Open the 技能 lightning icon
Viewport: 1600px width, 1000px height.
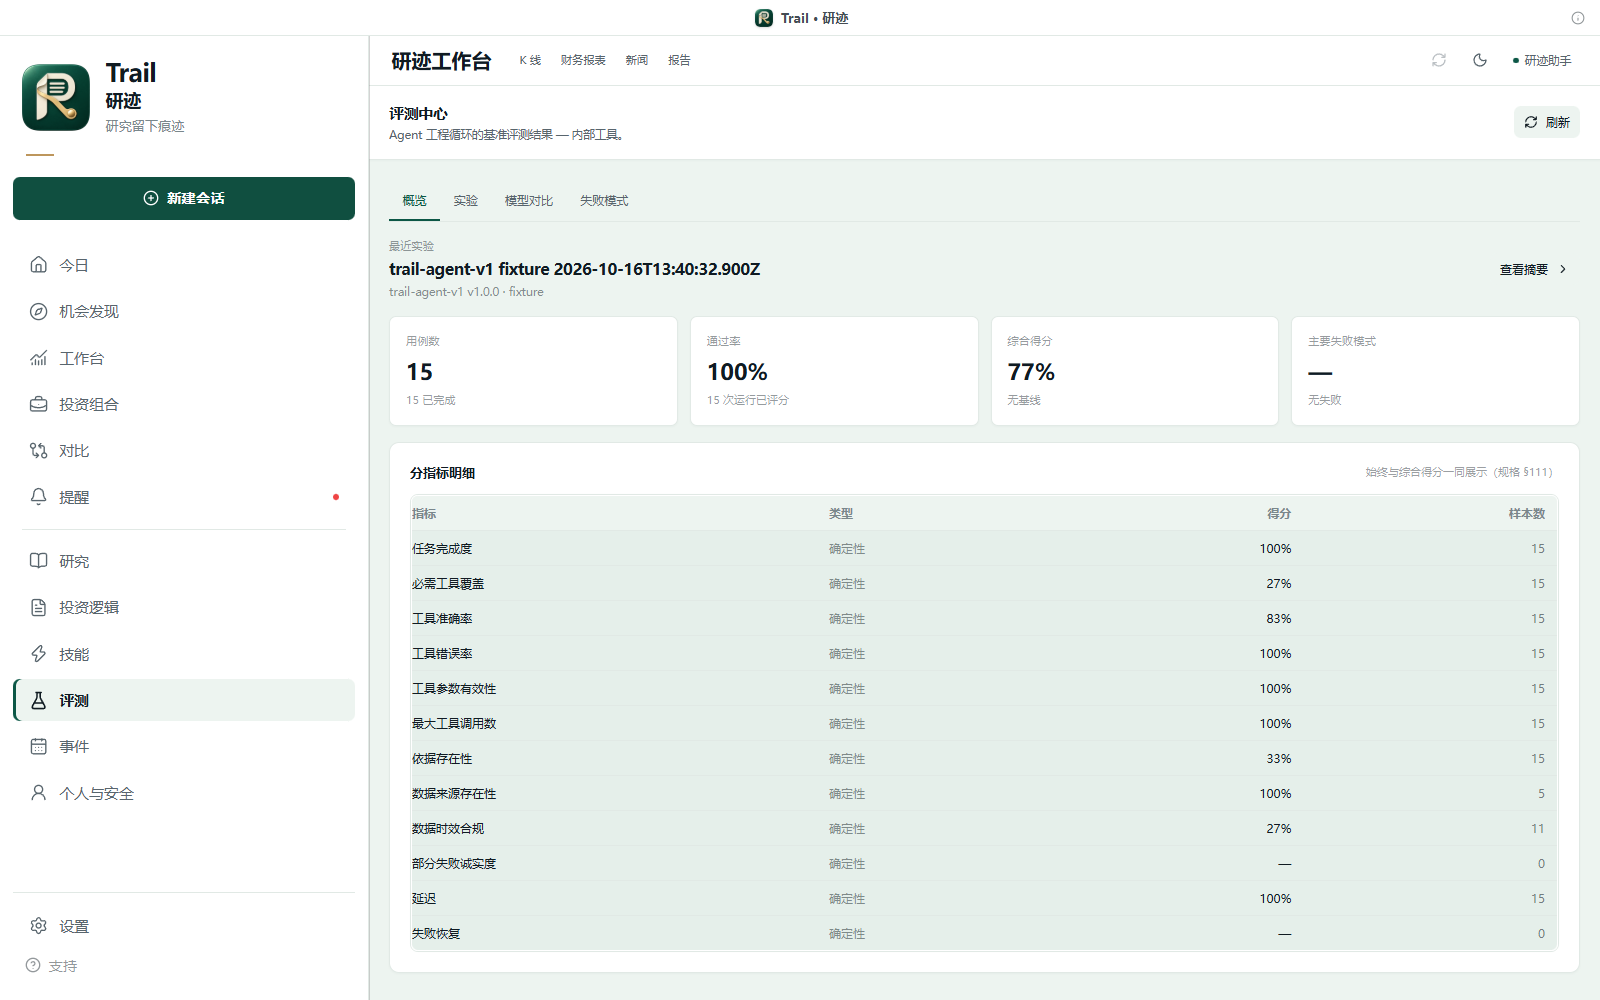point(38,654)
